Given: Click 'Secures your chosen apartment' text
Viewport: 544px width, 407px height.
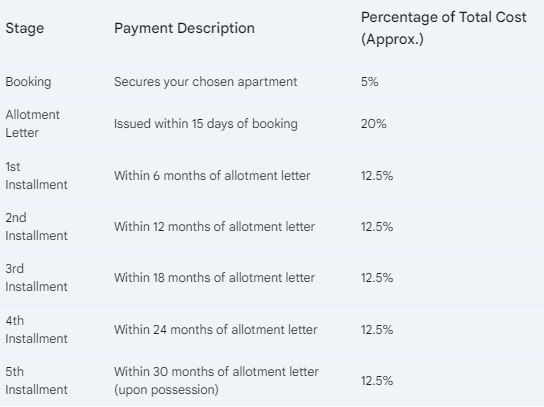Looking at the screenshot, I should point(205,82).
